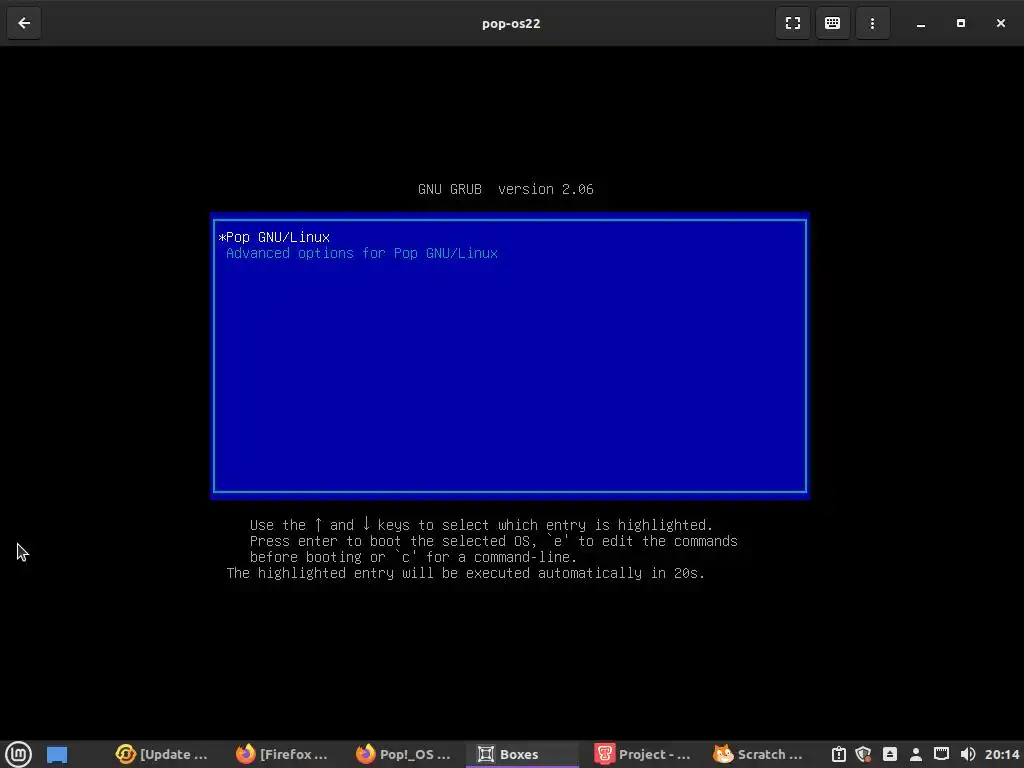Close the pop-os22 window
The width and height of the screenshot is (1024, 768).
point(1000,24)
